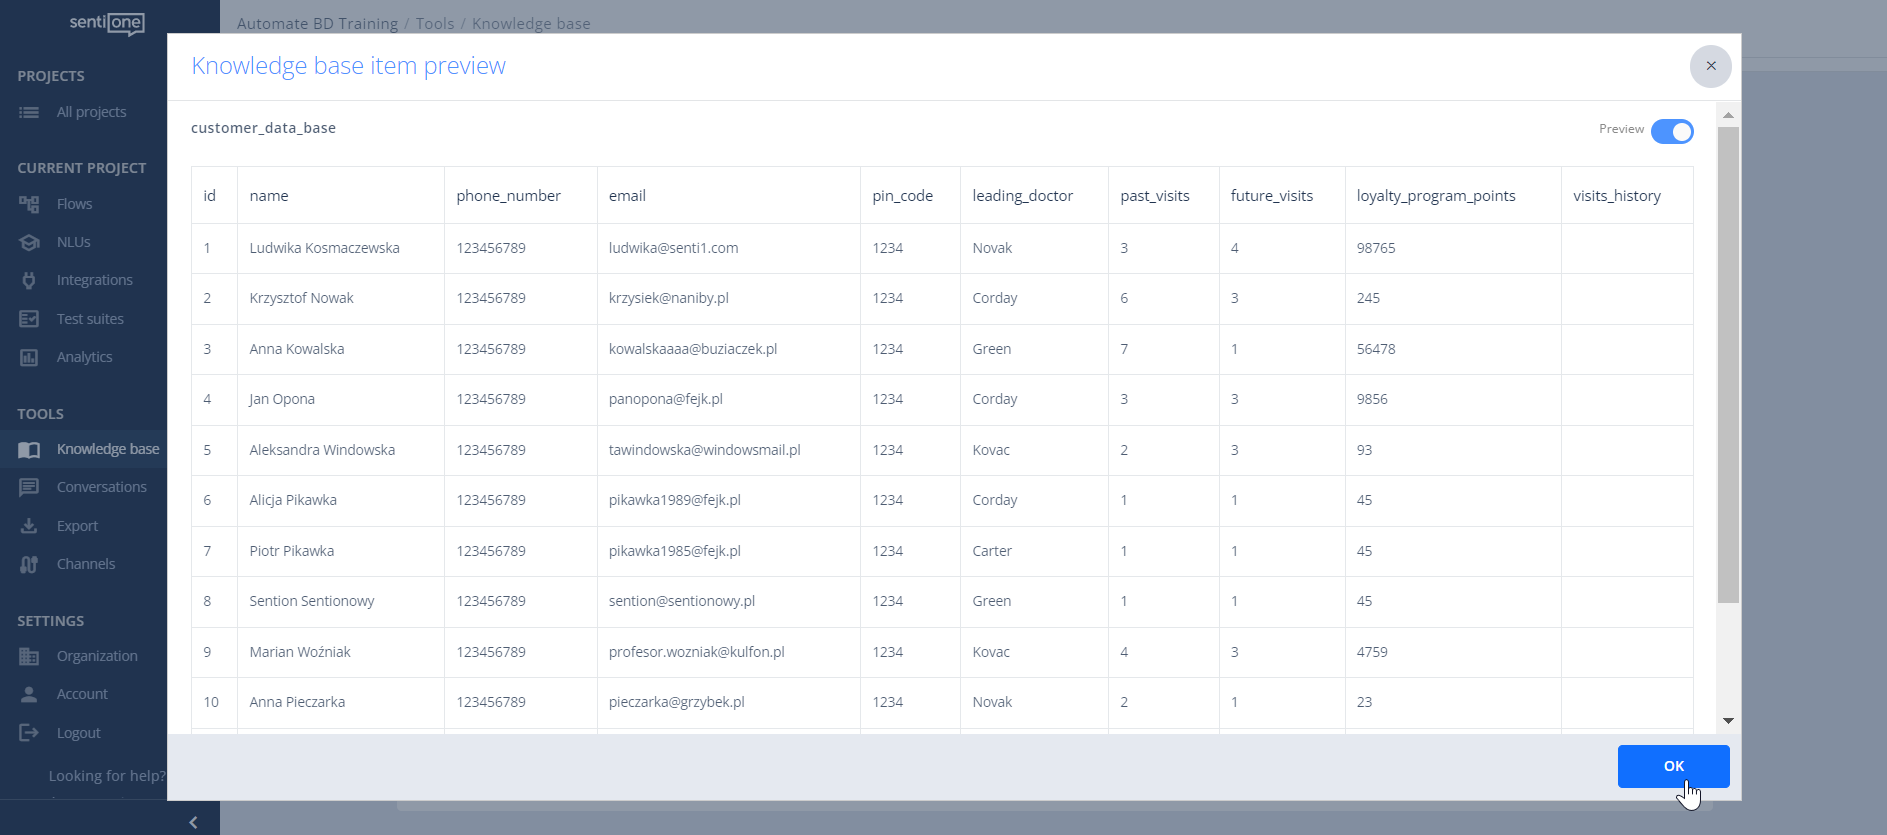Click the scrollbar down arrow
This screenshot has width=1887, height=835.
(x=1728, y=720)
